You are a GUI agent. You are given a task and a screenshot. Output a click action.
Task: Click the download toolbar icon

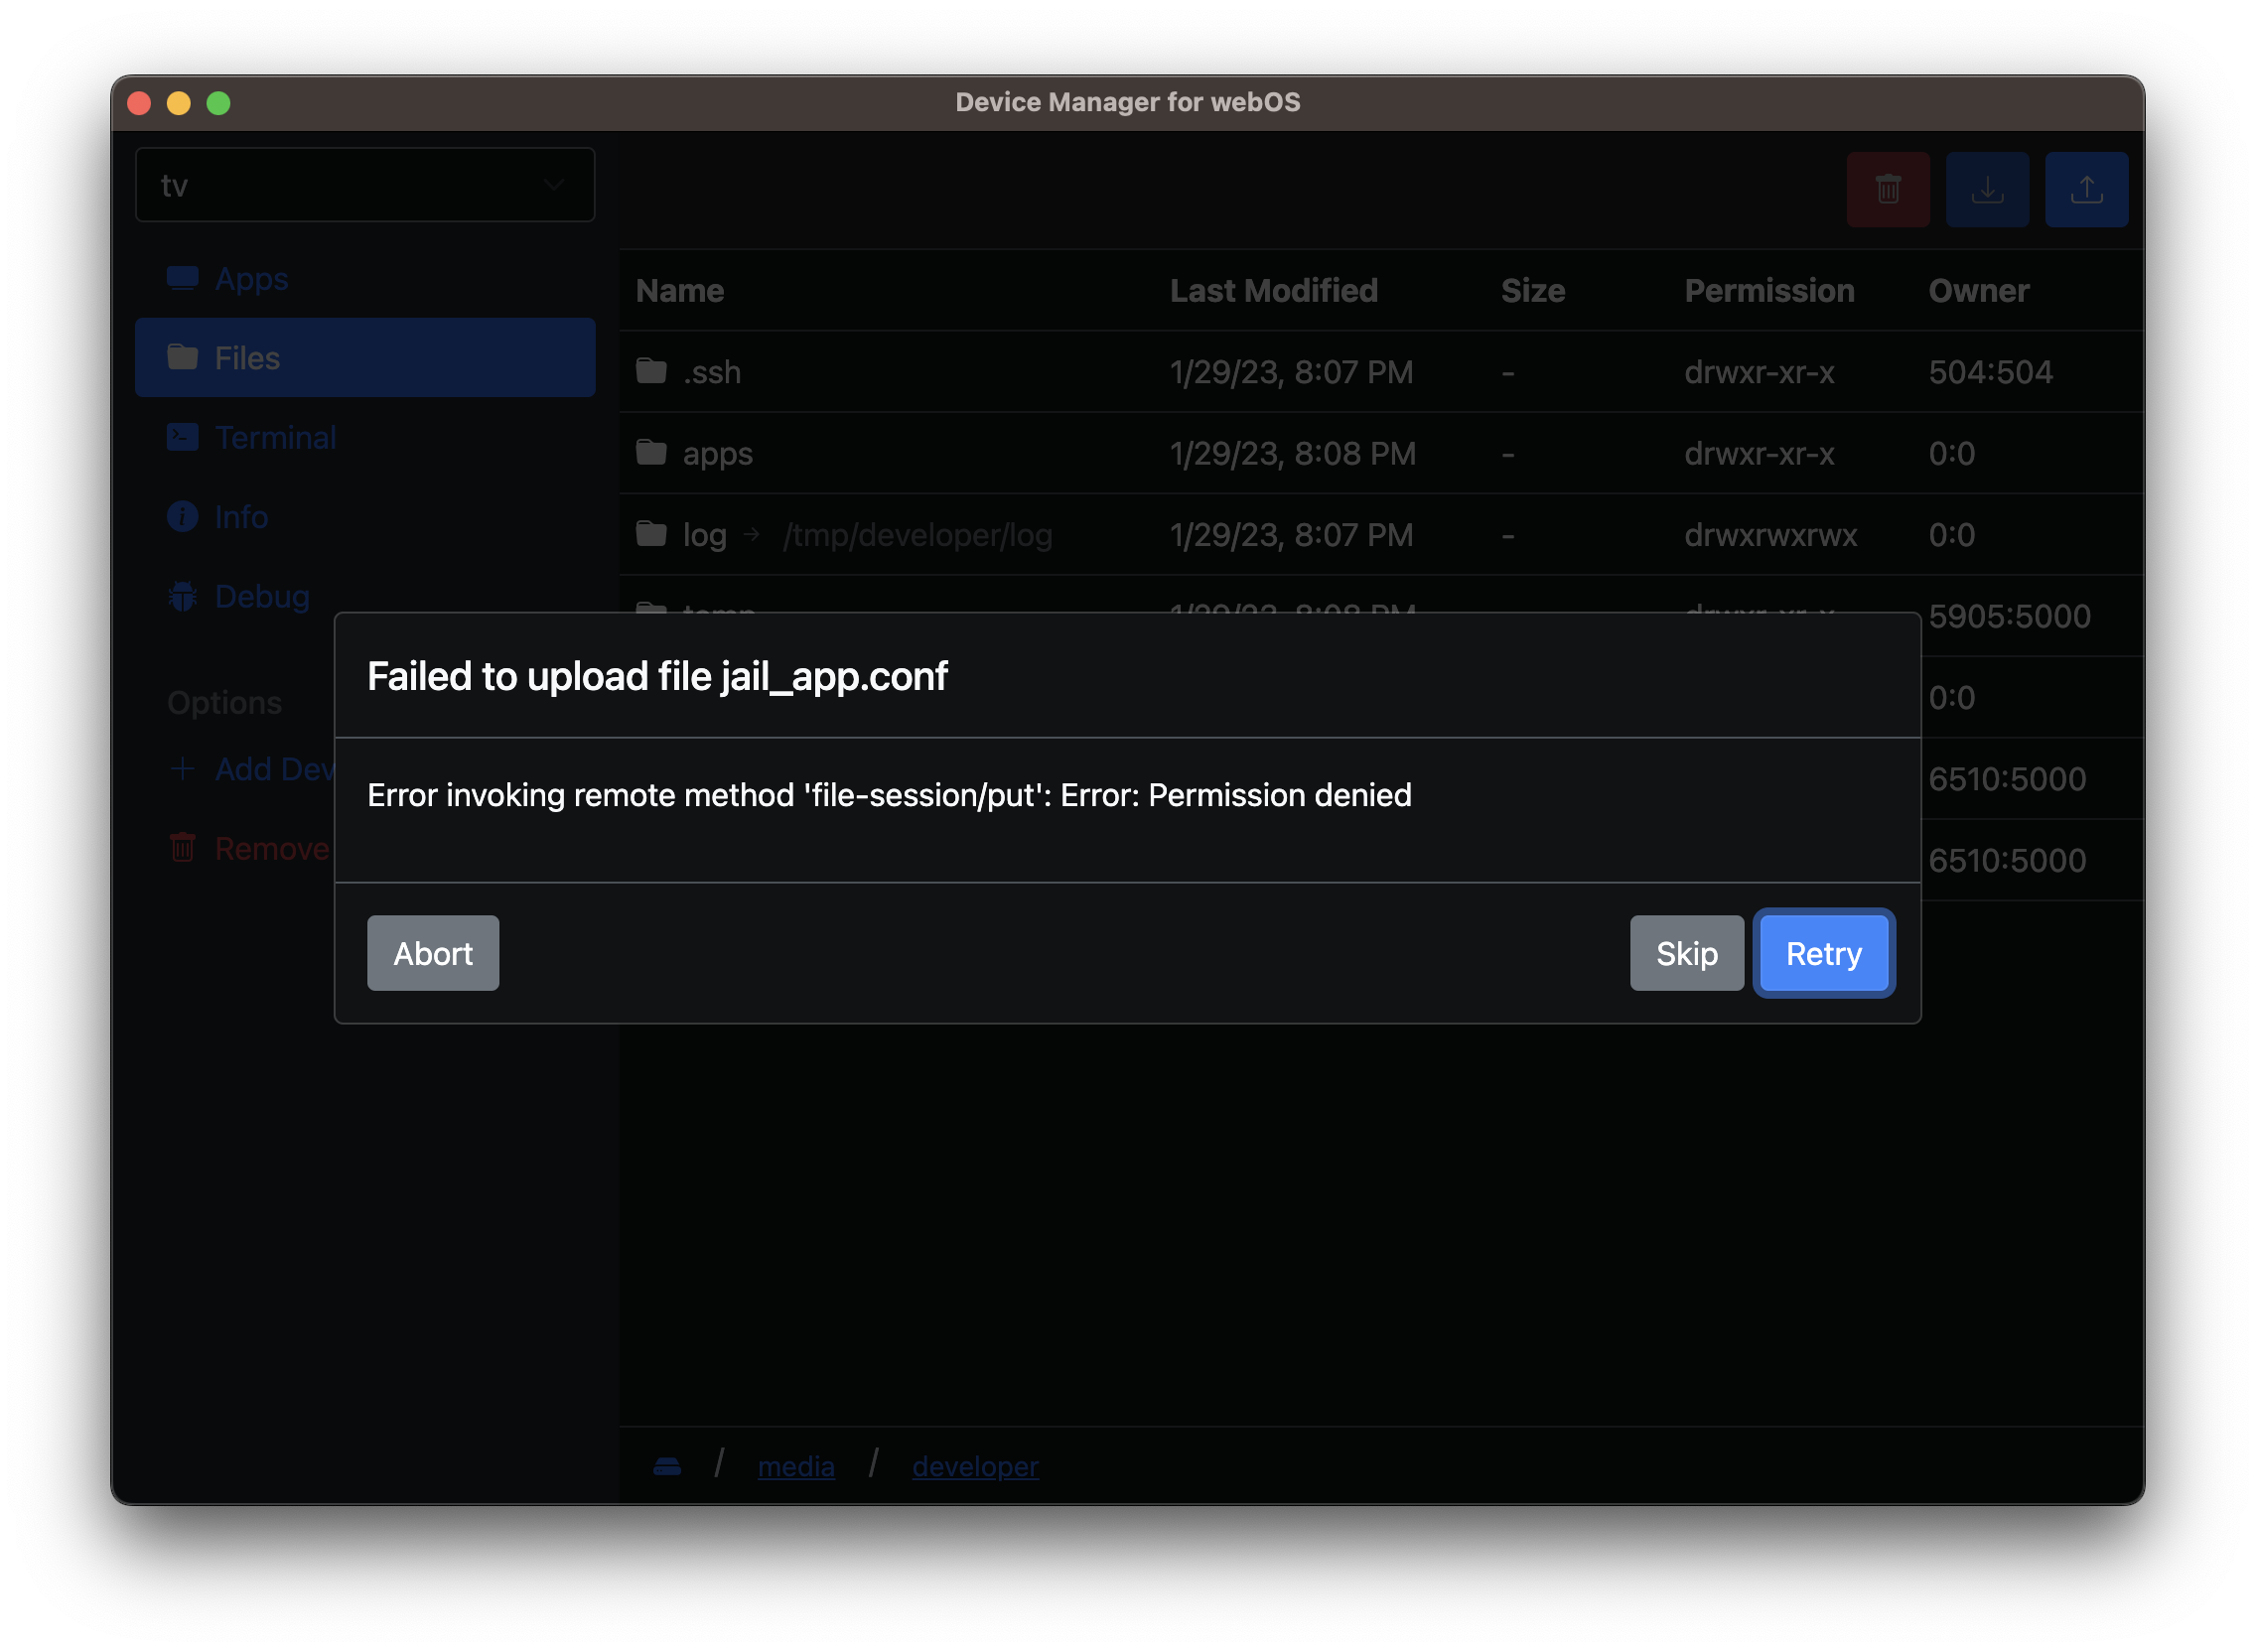(x=1986, y=189)
